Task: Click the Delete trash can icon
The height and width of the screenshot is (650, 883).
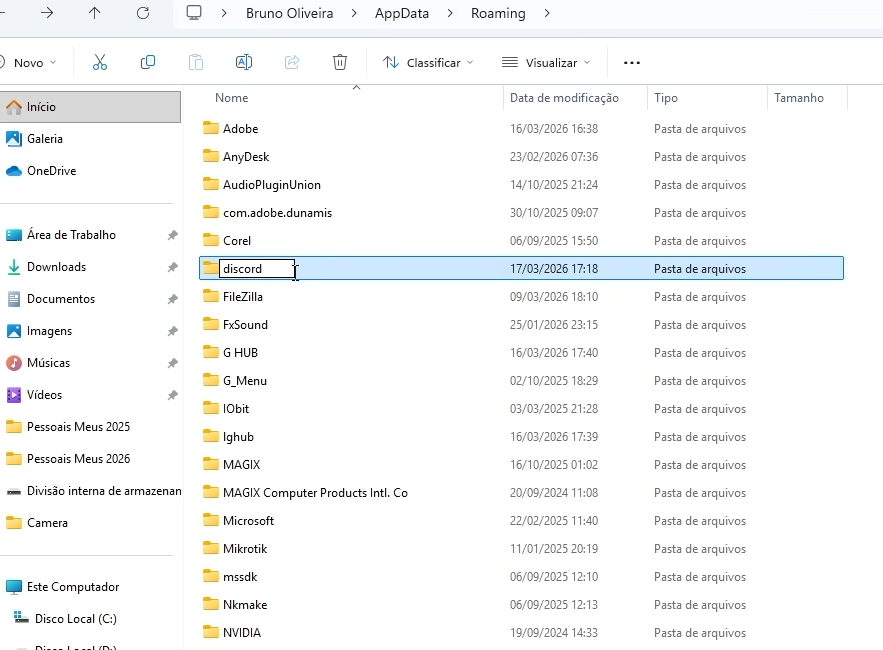Action: point(340,63)
